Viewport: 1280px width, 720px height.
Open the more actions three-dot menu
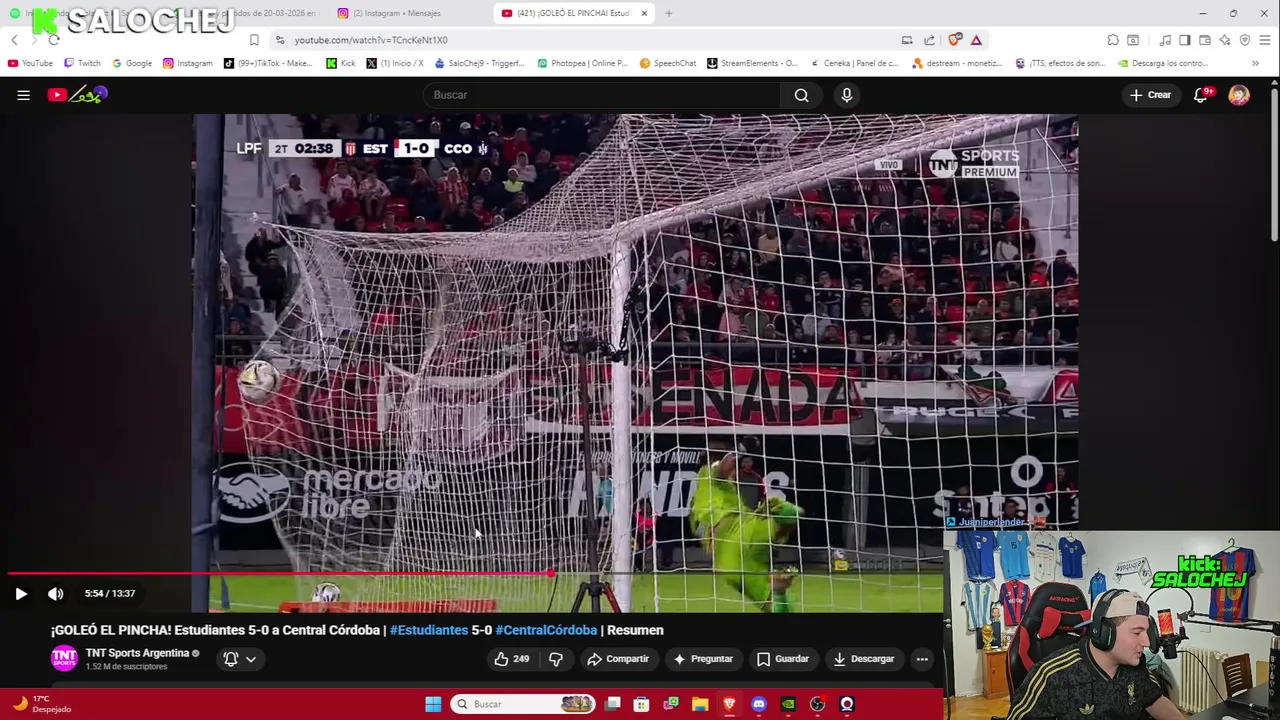pyautogui.click(x=922, y=659)
